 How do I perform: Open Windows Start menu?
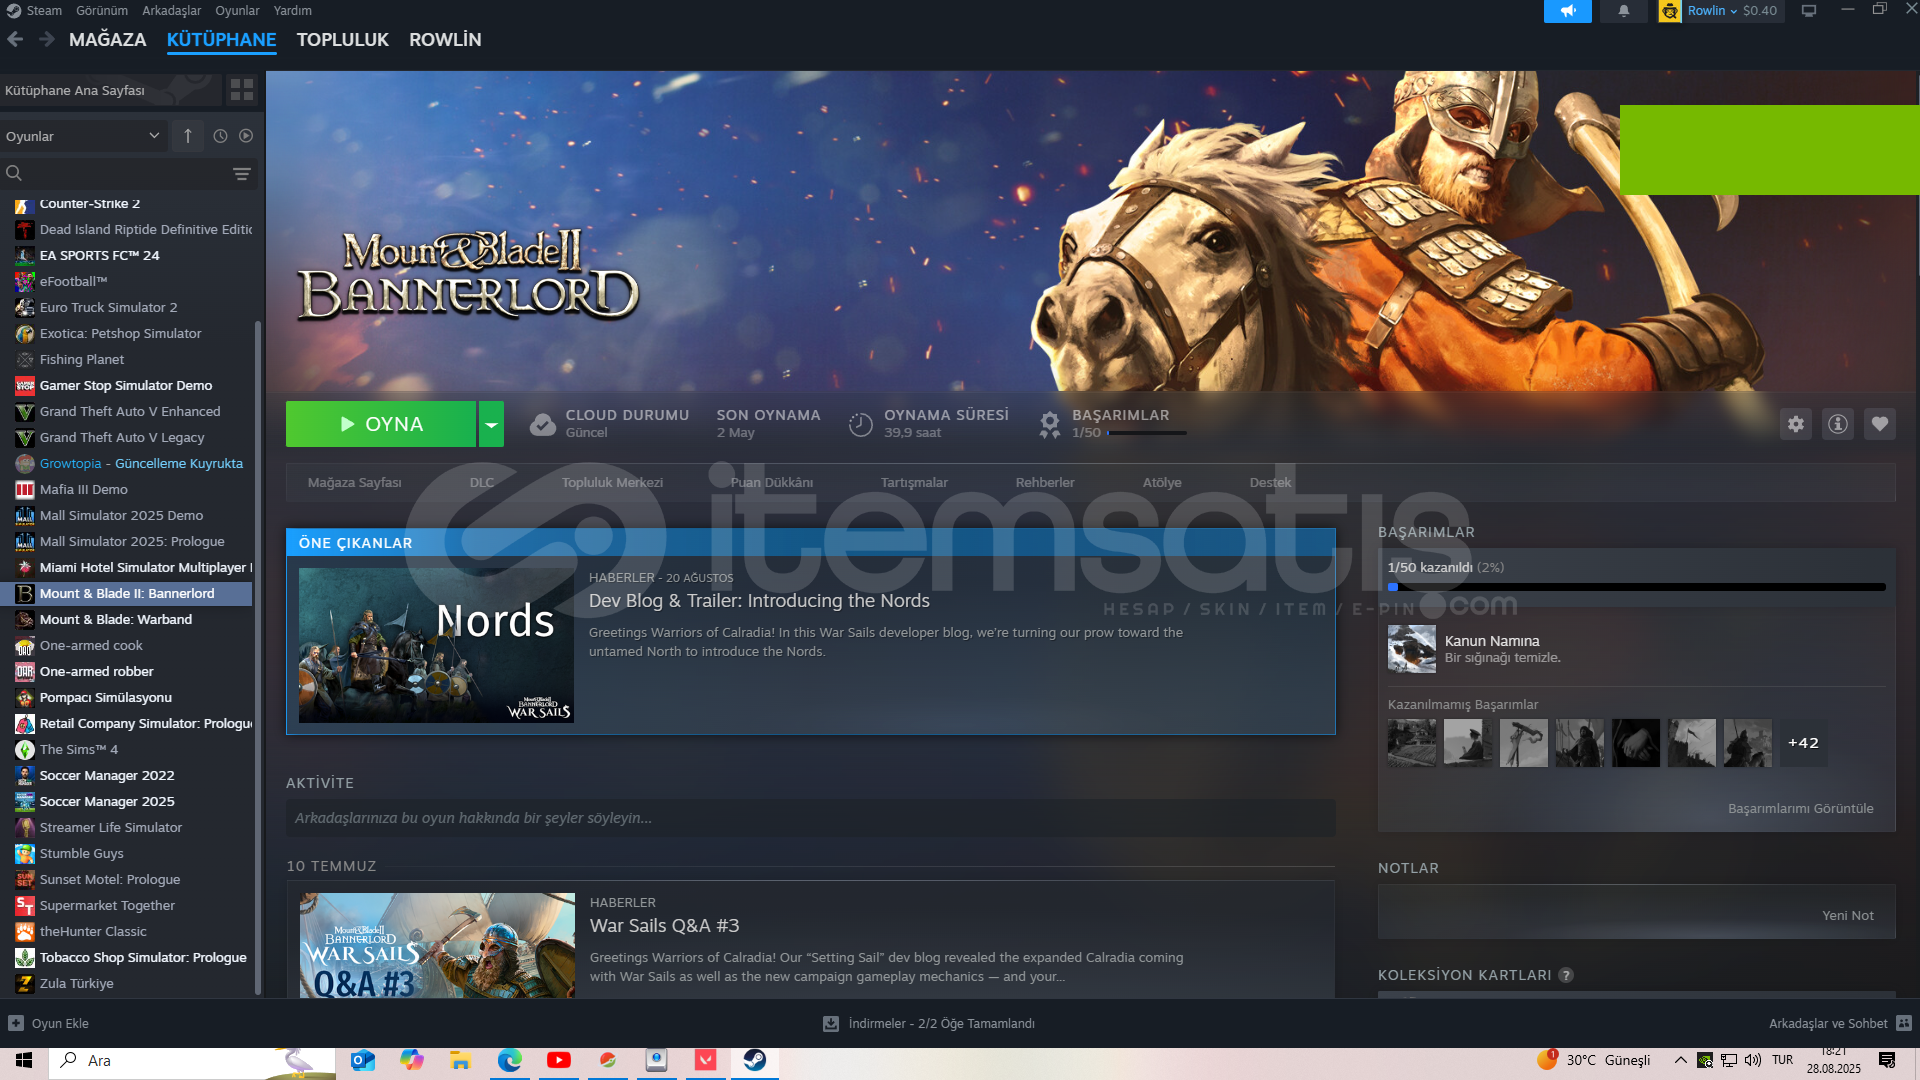(x=24, y=1060)
